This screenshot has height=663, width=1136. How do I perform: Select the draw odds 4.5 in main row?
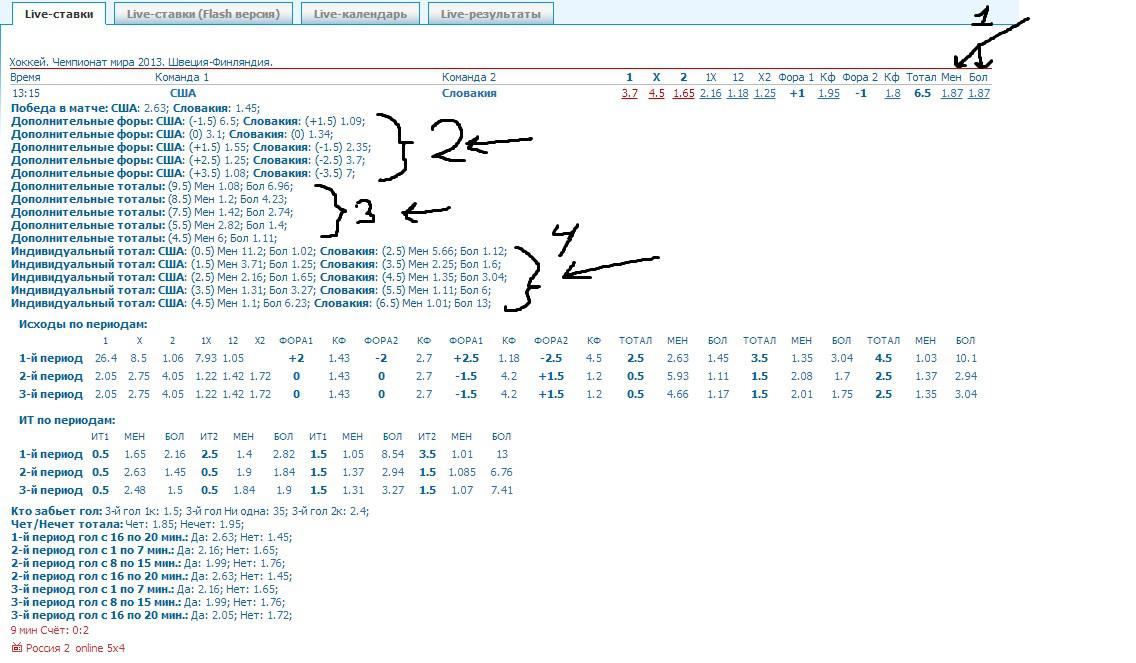pos(656,93)
